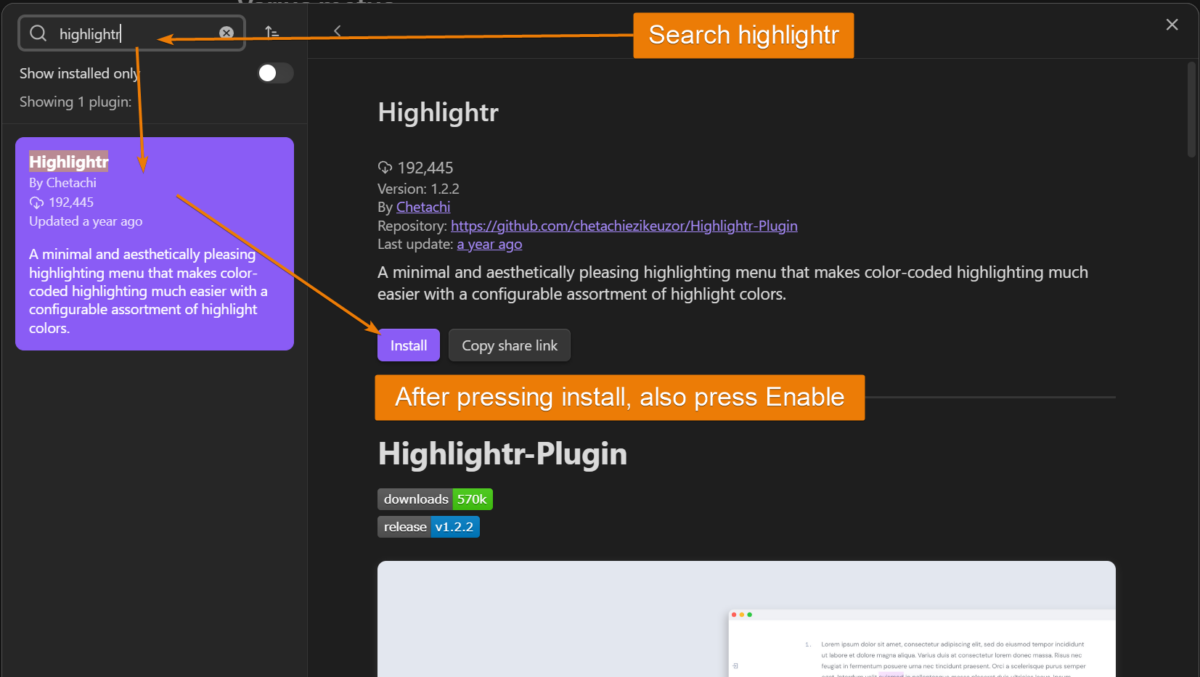Click the Highlightr preview screenshot image
Viewport: 1200px width, 677px height.
pyautogui.click(x=745, y=620)
